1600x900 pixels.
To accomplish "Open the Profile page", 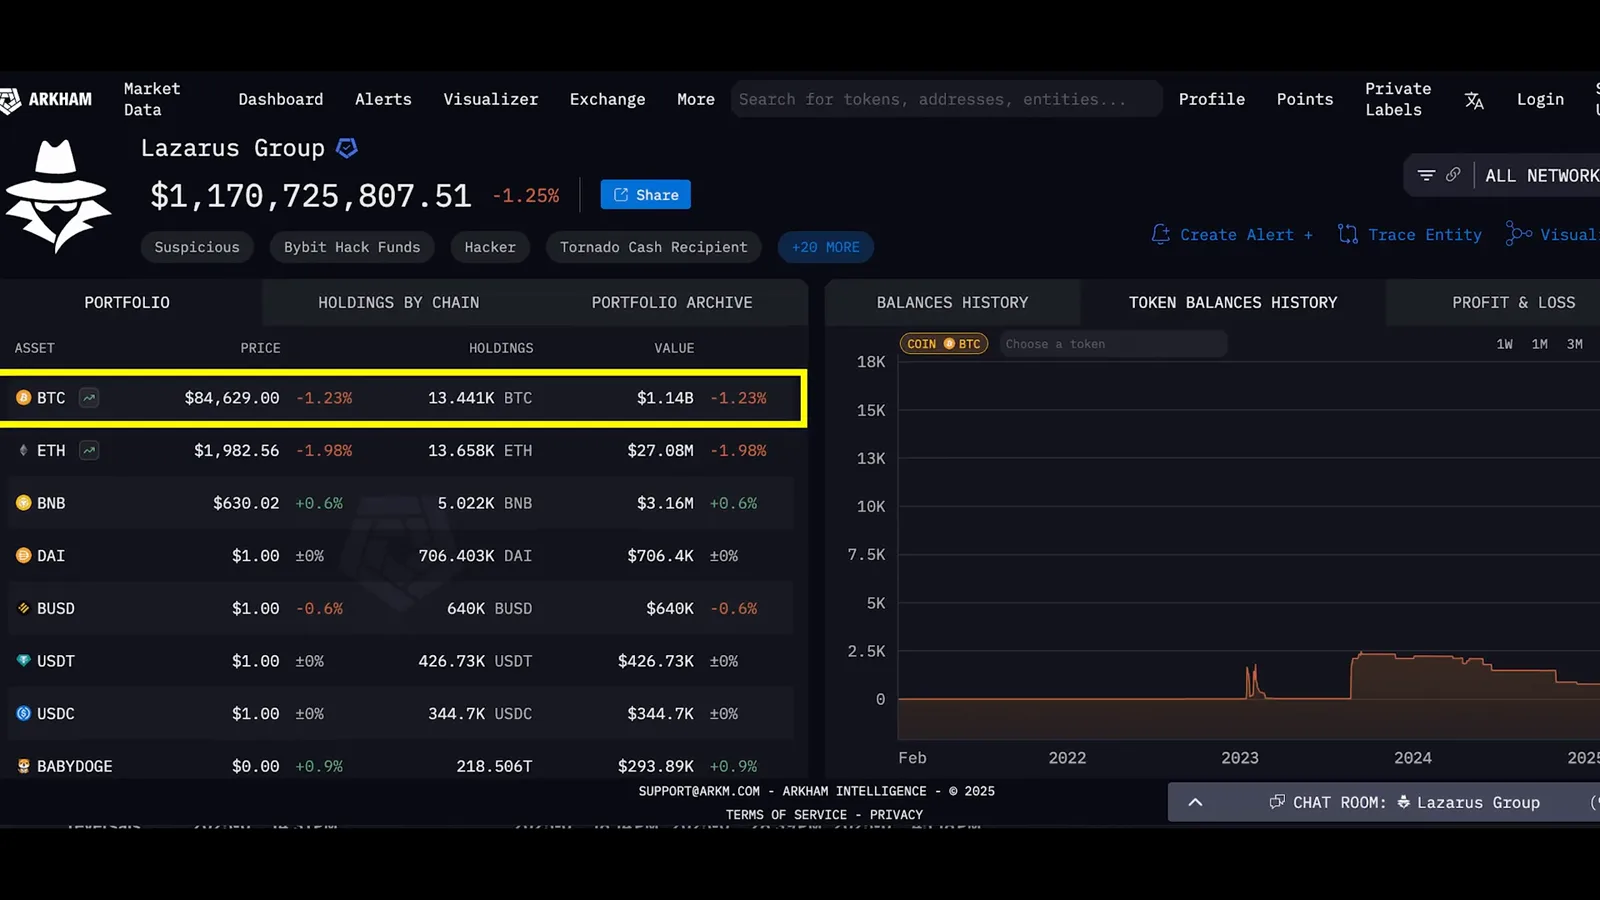I will point(1212,99).
